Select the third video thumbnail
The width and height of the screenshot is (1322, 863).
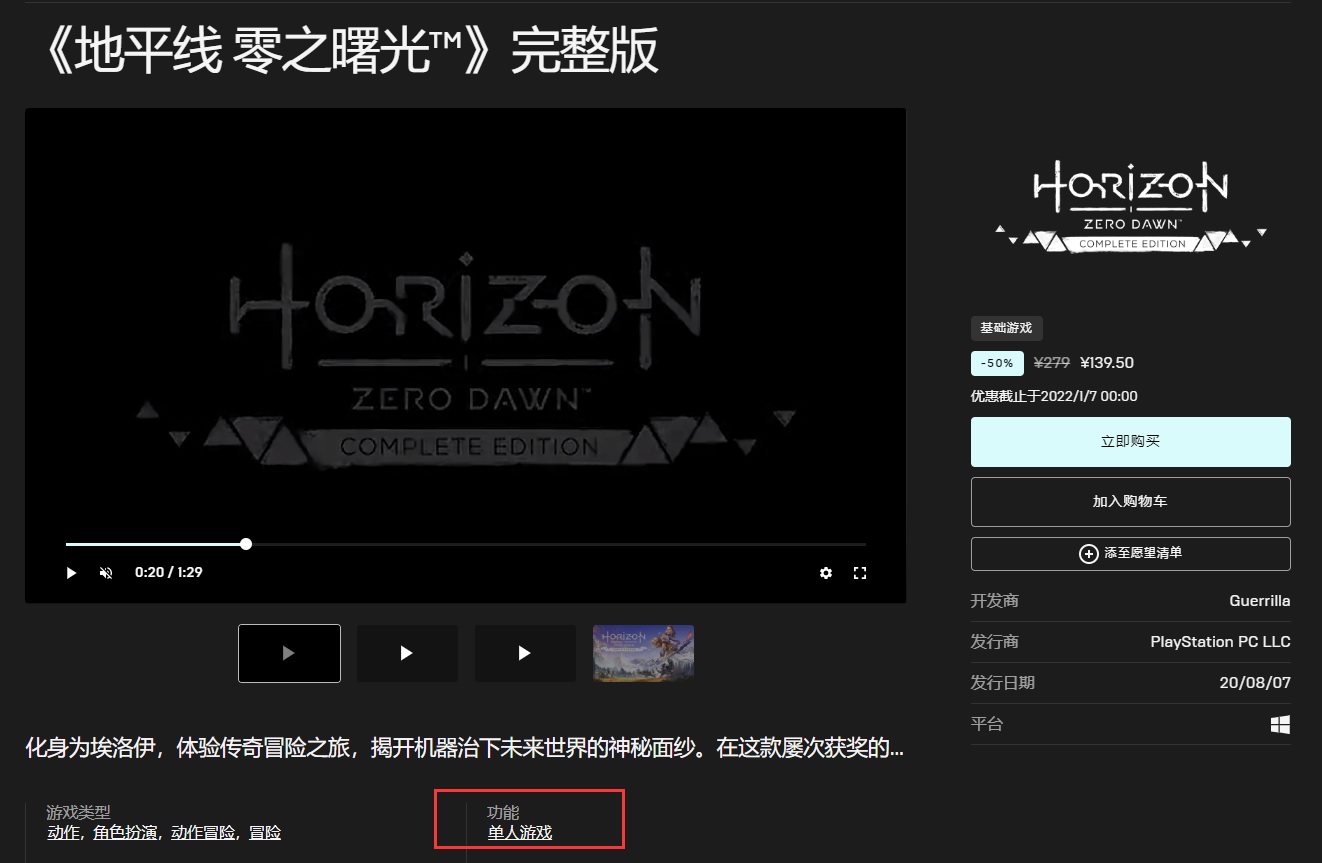(x=525, y=653)
